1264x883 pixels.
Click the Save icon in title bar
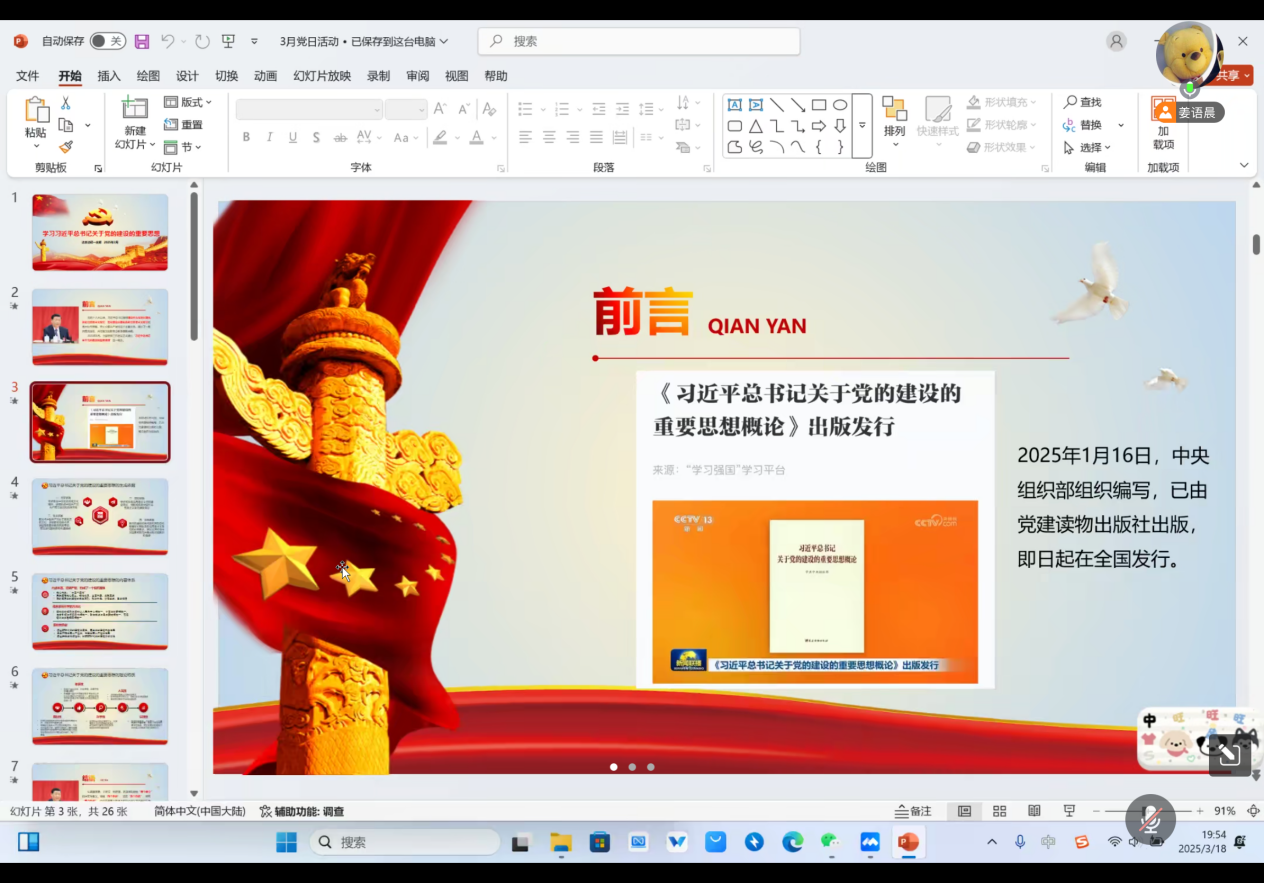(x=142, y=41)
